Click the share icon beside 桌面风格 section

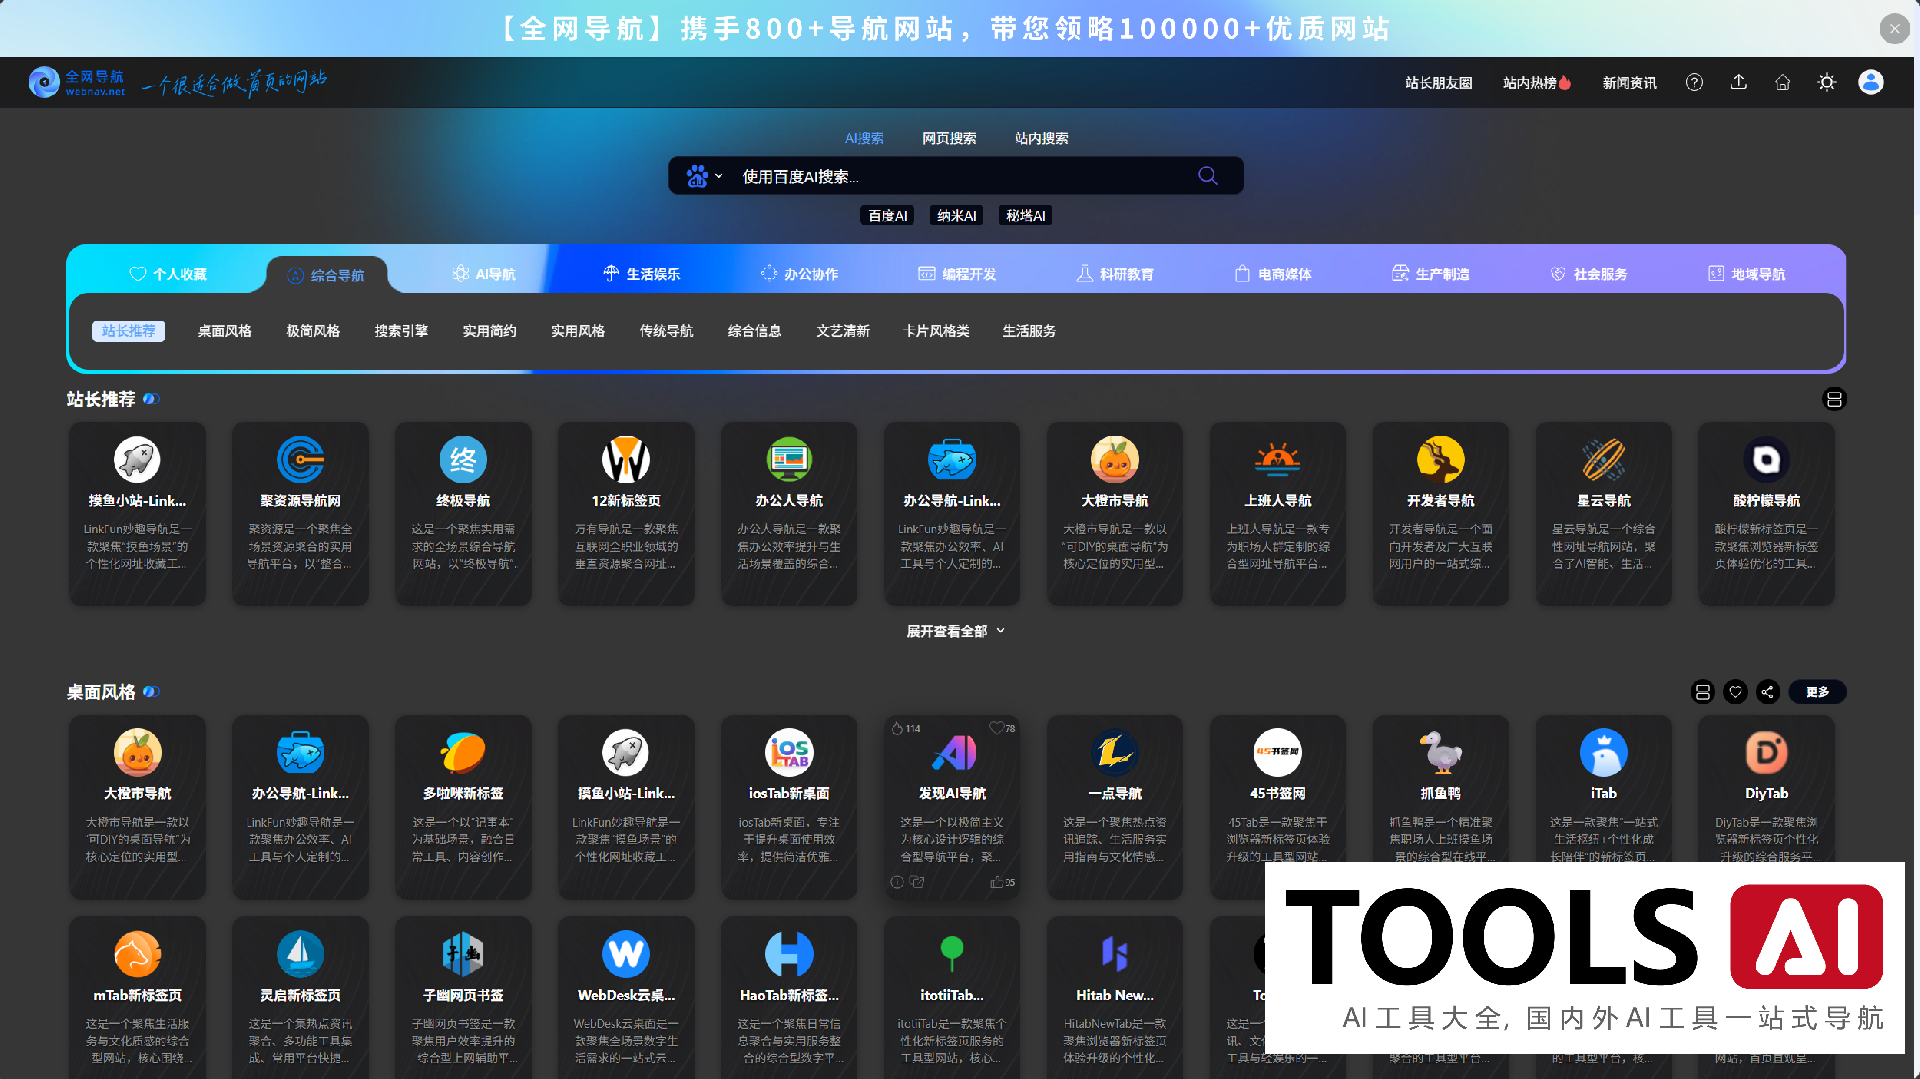point(1766,691)
